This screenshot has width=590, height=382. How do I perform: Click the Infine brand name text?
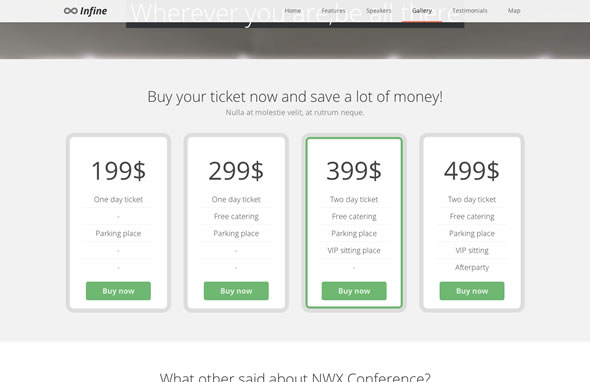[93, 11]
